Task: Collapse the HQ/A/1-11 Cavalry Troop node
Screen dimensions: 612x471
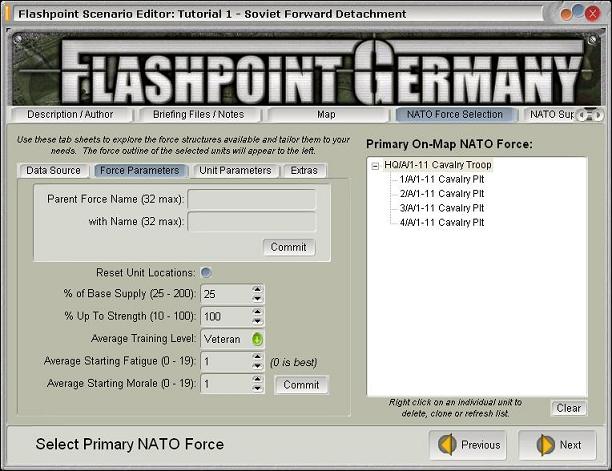Action: [x=375, y=166]
